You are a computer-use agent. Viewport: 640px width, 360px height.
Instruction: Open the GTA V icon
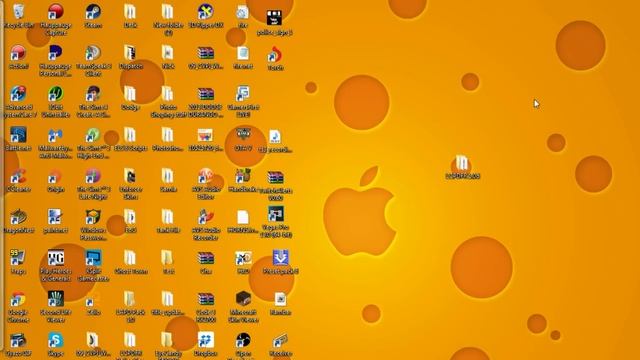[x=243, y=139]
